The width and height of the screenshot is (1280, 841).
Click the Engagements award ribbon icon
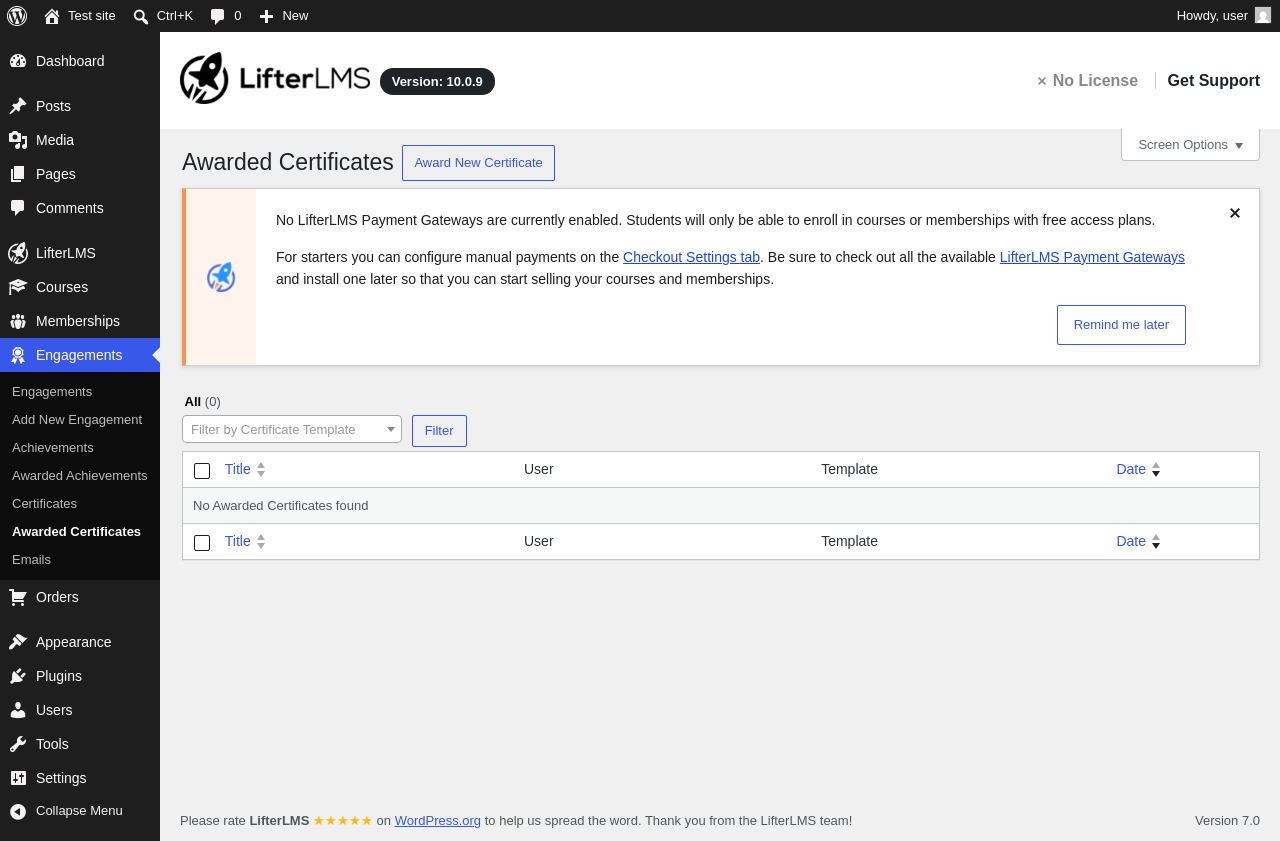[18, 355]
